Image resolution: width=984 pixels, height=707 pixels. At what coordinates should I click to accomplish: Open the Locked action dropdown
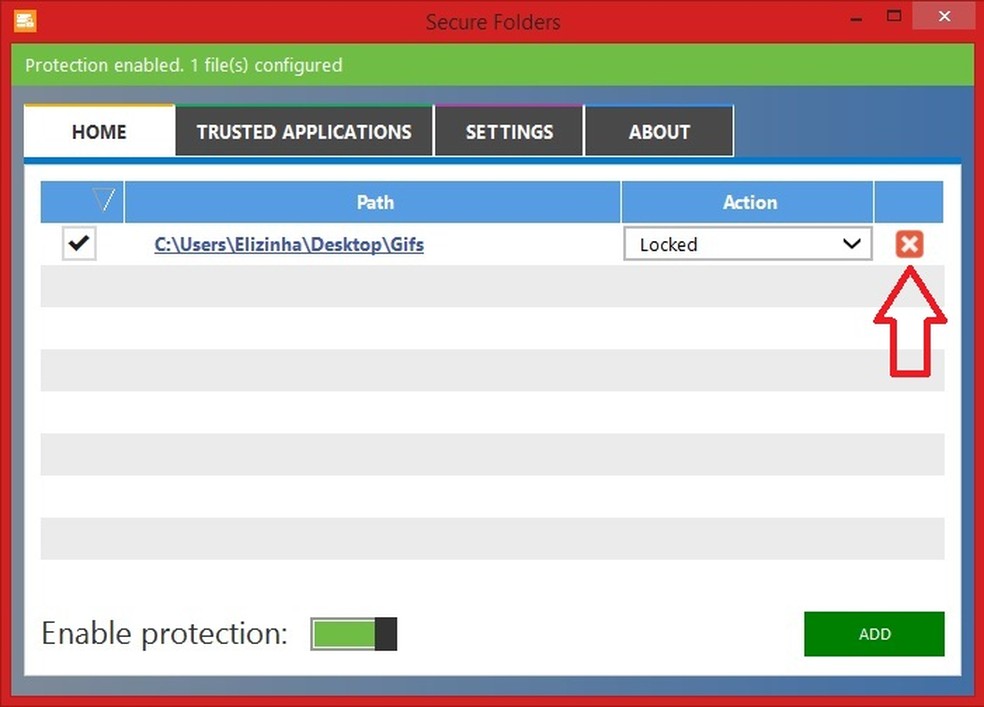[747, 244]
